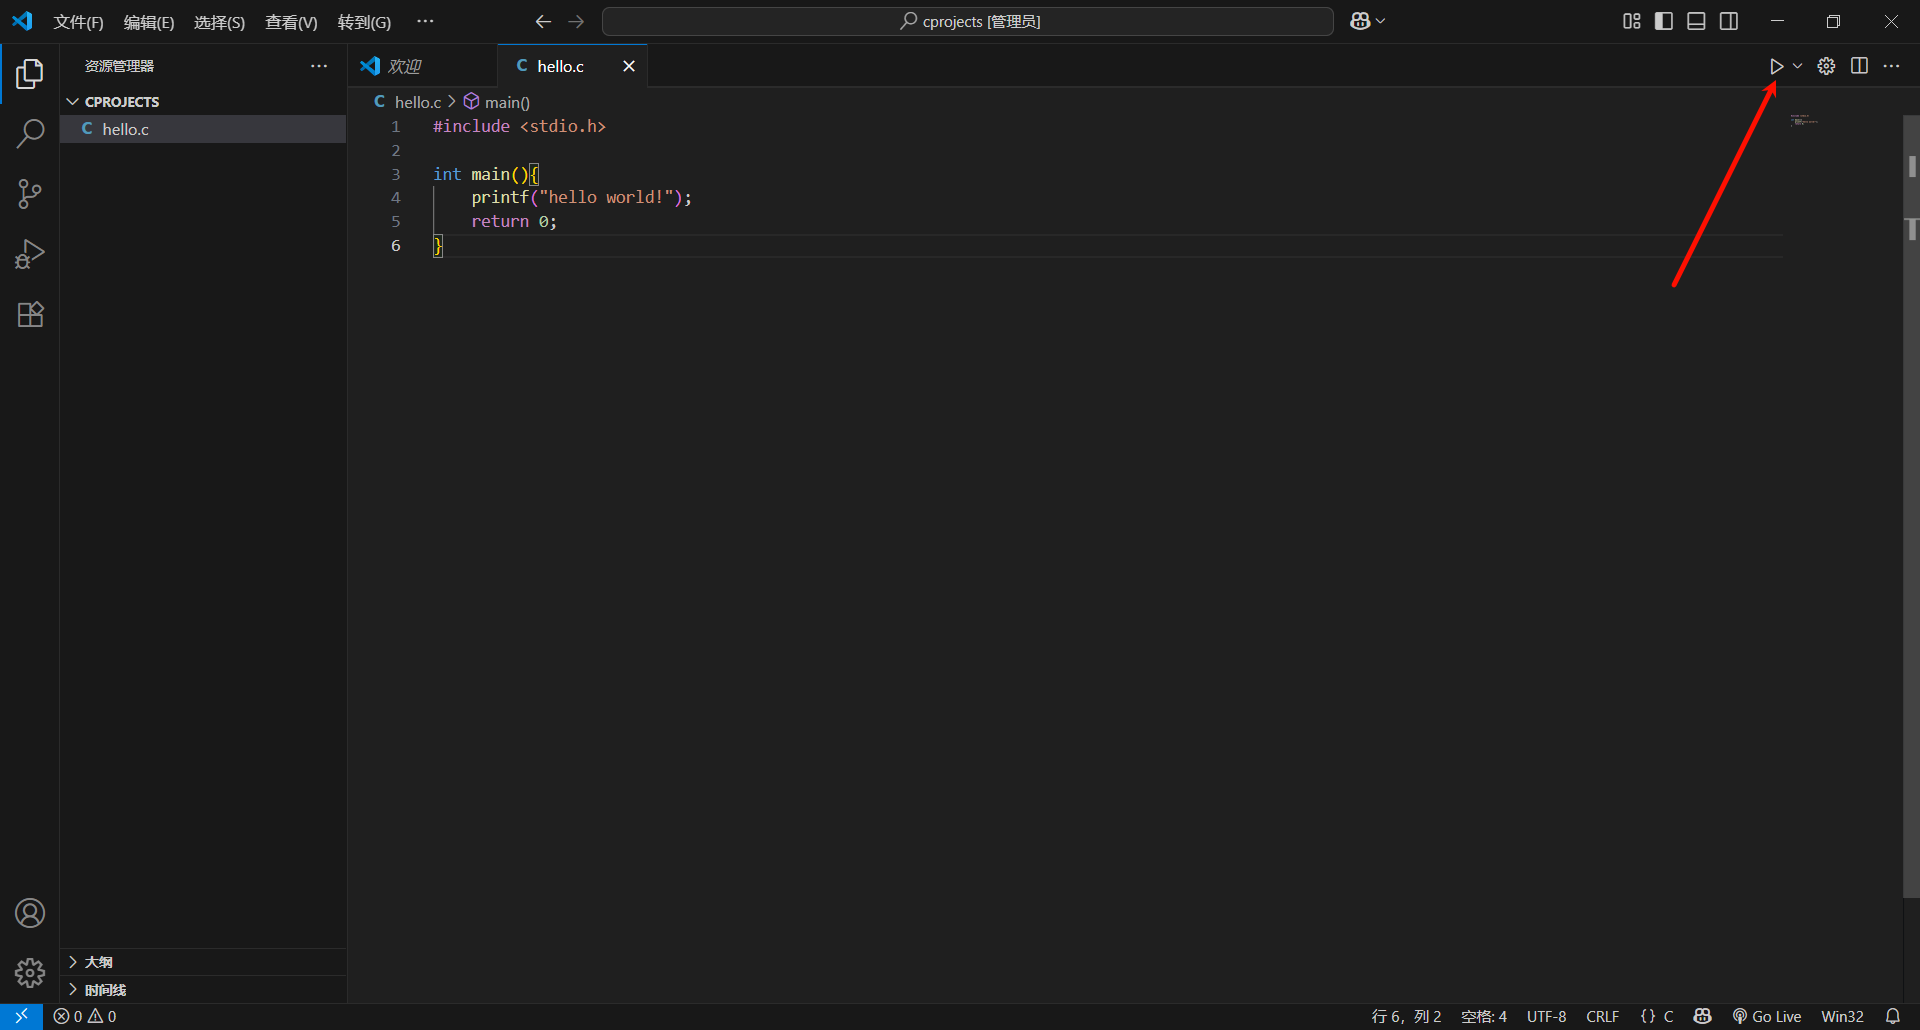Viewport: 1920px width, 1030px height.
Task: Open the Accounts icon in activity bar
Action: point(30,913)
